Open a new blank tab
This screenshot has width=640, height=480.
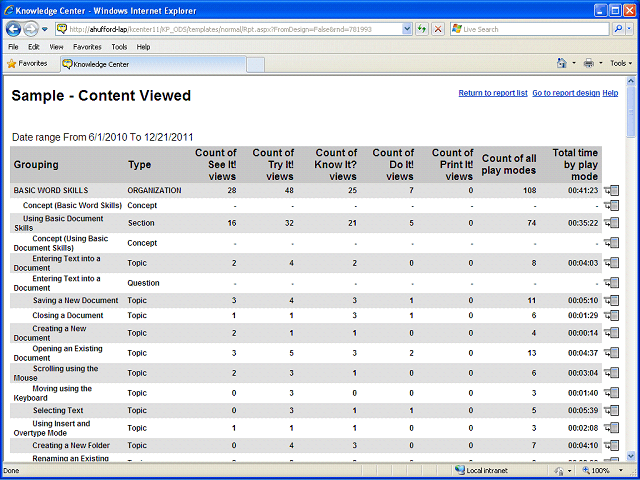[256, 65]
